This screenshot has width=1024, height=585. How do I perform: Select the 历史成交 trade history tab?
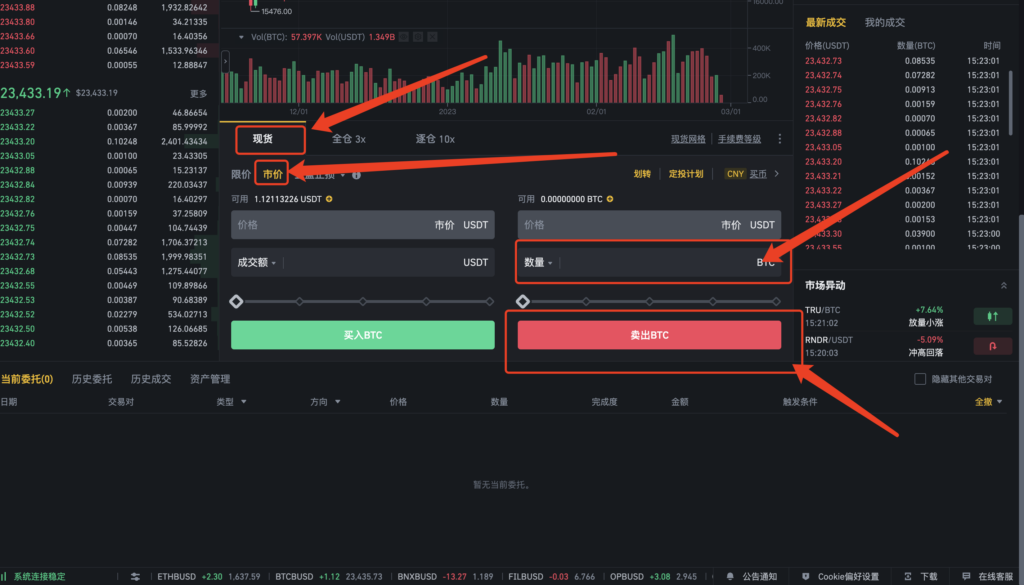click(151, 379)
